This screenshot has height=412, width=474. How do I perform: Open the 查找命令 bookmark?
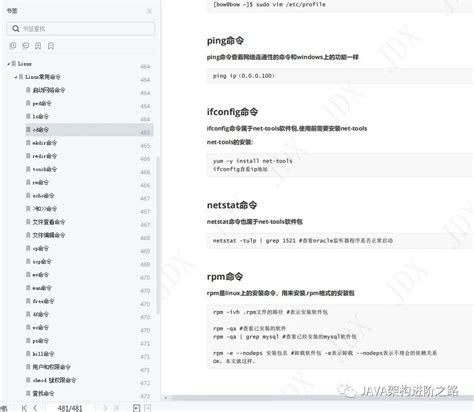[x=43, y=393]
